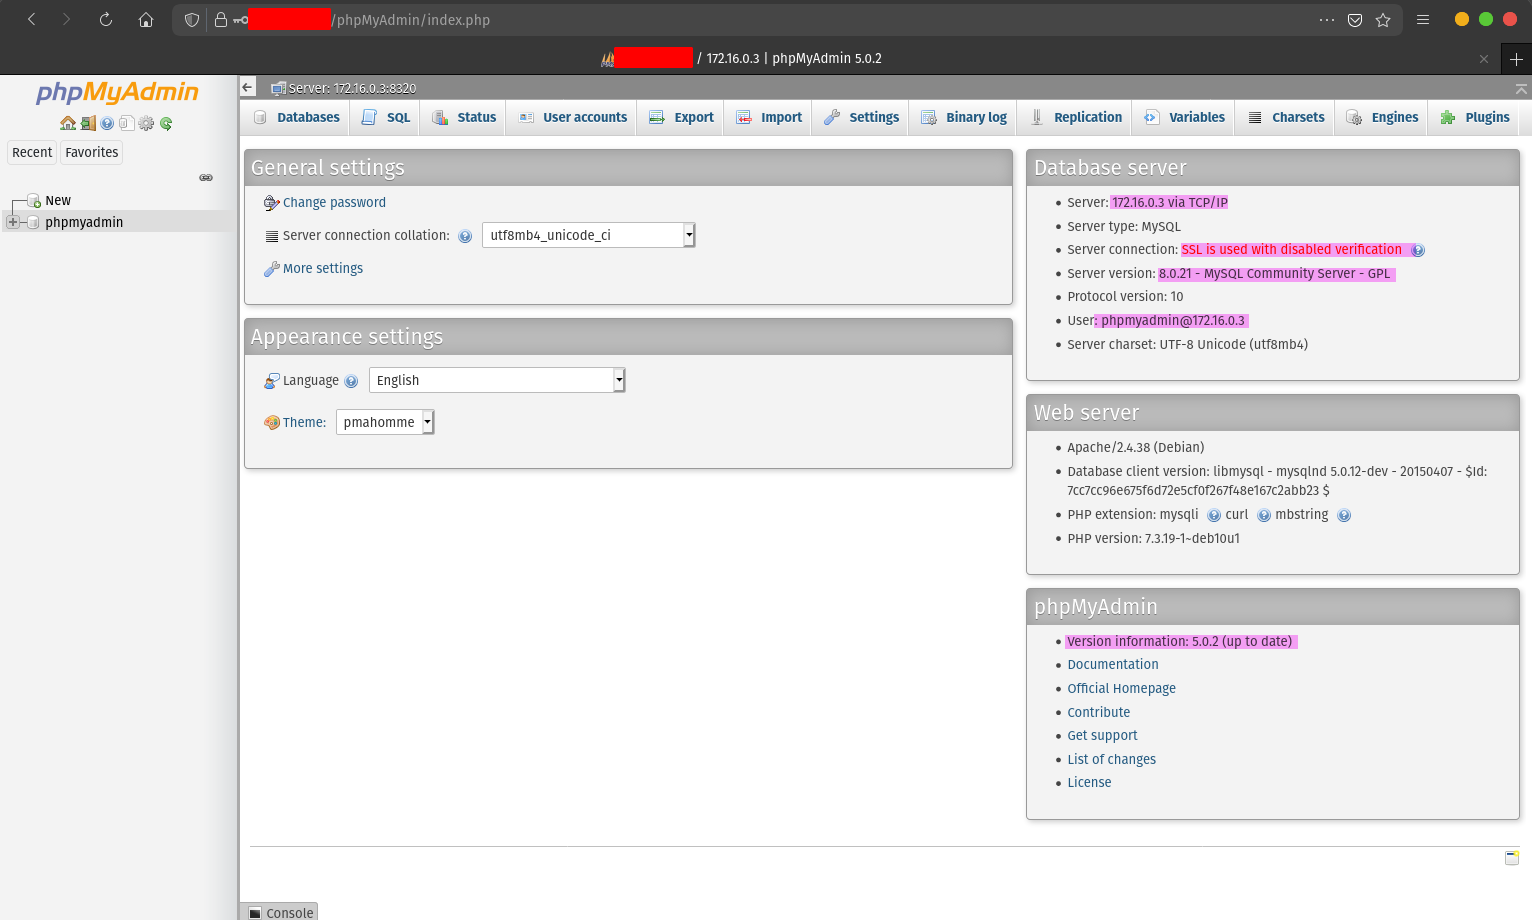
Task: Open the SQL tab
Action: tap(386, 117)
